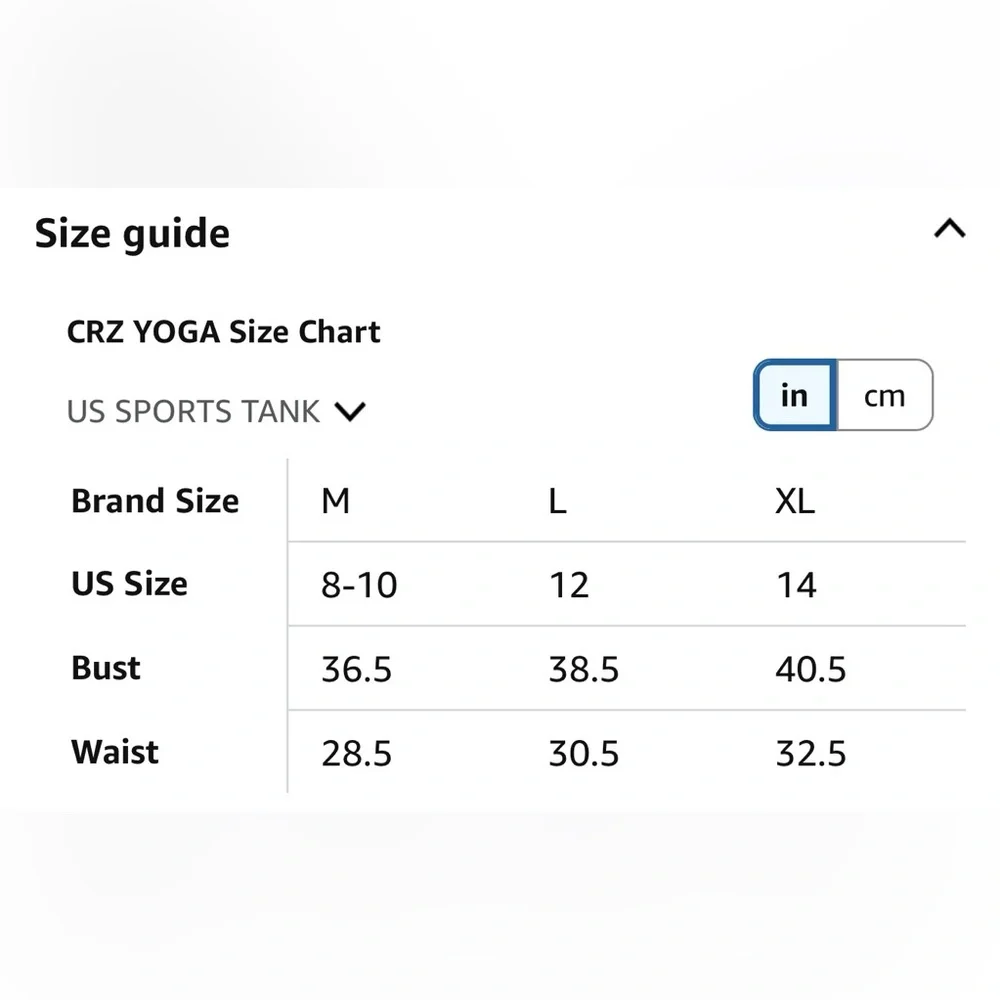Click the 8-10 US size value

tap(359, 585)
